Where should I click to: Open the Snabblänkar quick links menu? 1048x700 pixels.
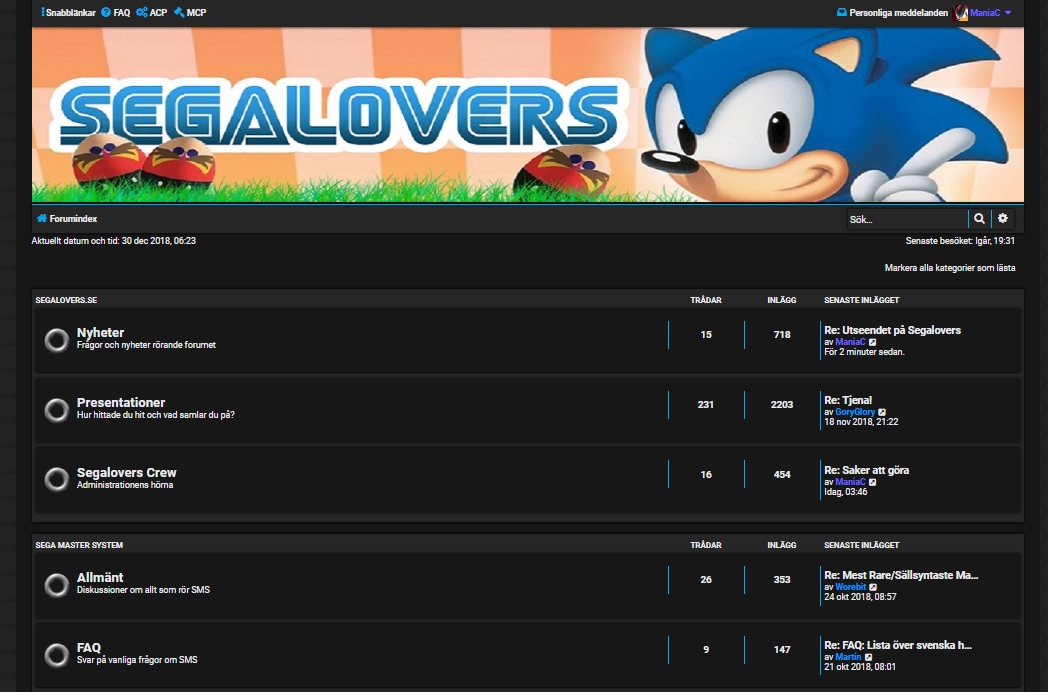point(68,12)
